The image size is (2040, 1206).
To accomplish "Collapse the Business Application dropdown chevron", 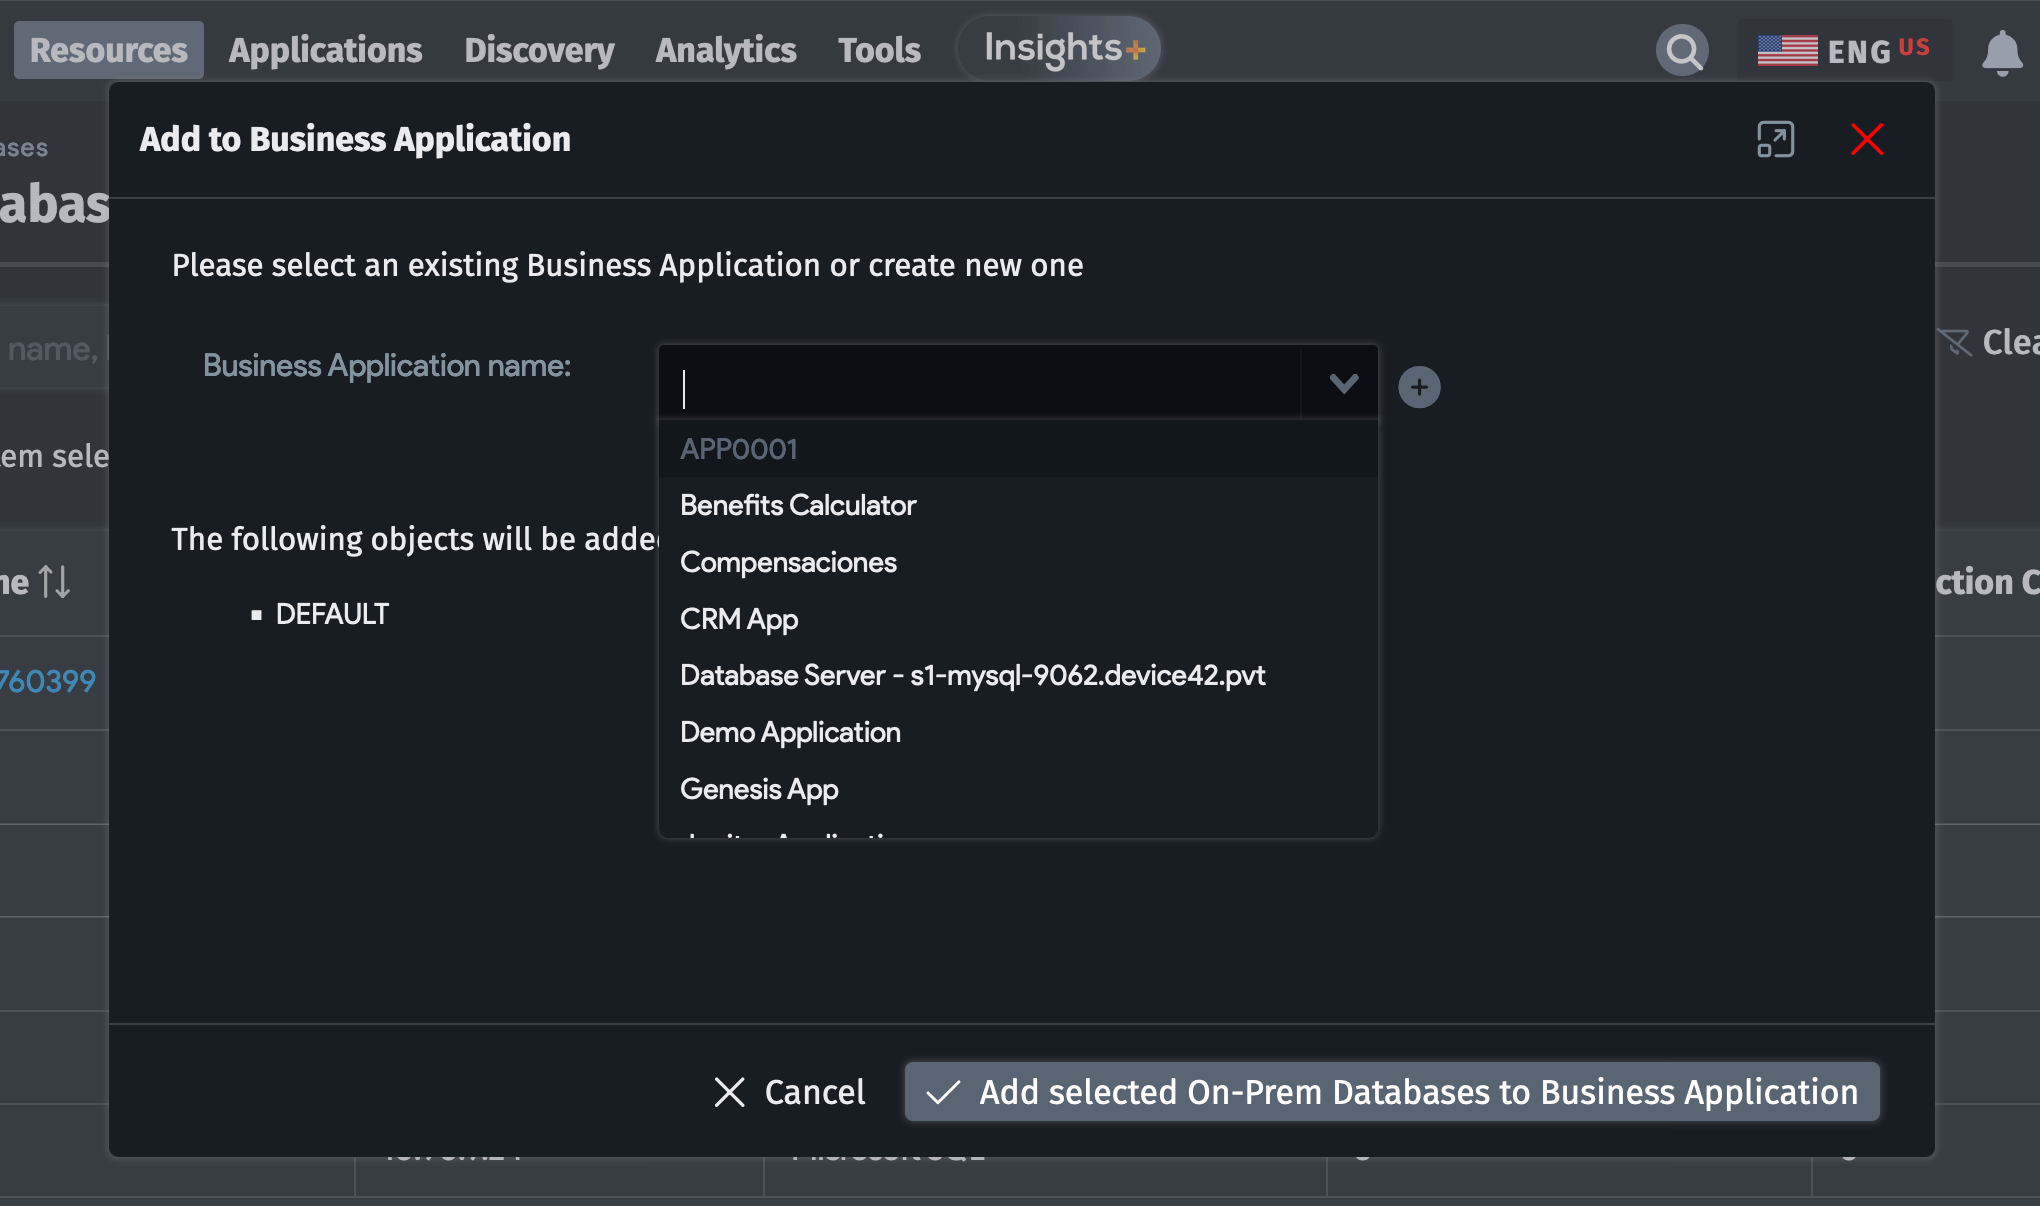I will [x=1343, y=383].
